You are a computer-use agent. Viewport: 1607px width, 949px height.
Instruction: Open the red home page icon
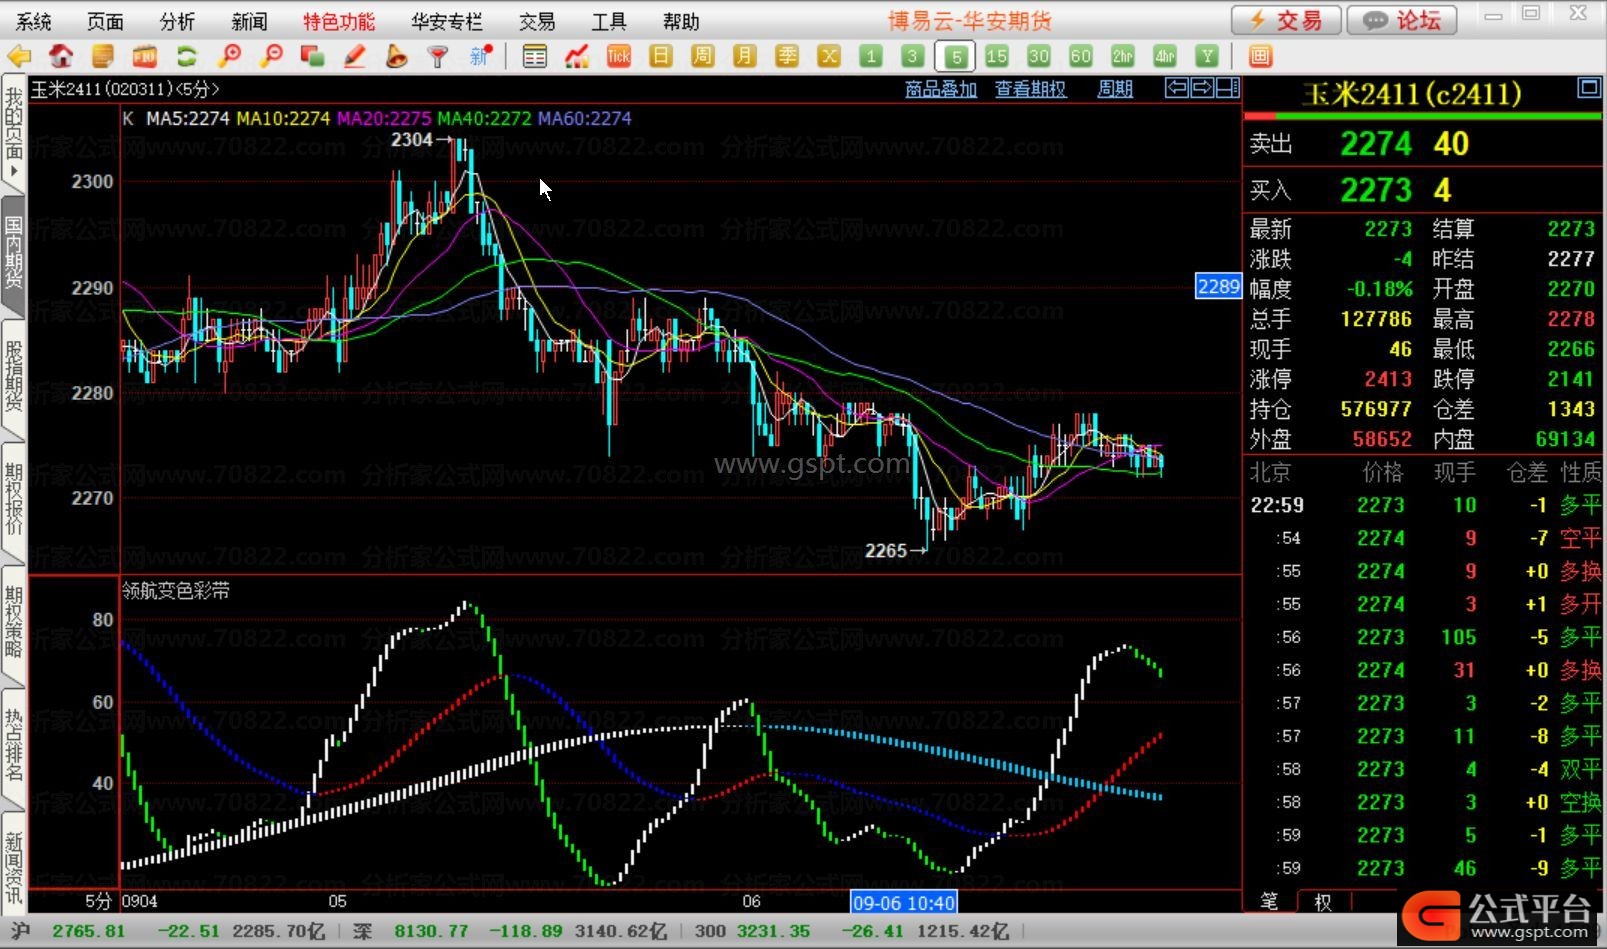click(61, 56)
